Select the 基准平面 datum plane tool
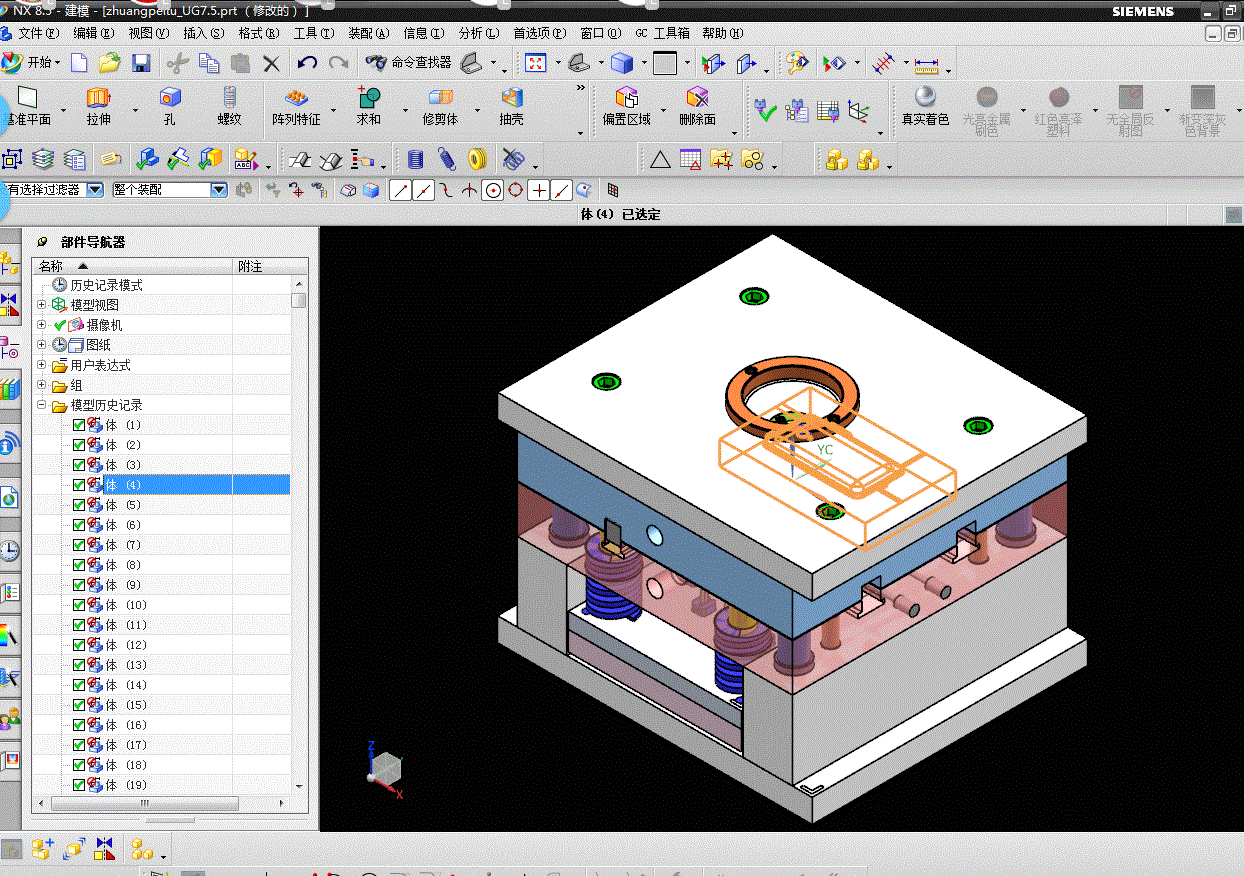Screen dimensions: 1244x876 point(28,106)
